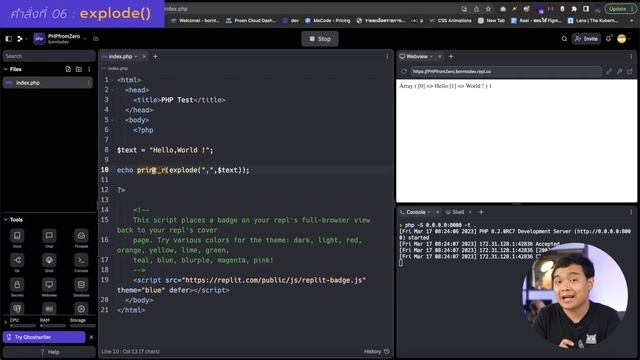This screenshot has height=360, width=640.
Task: Click the Storage usage bar
Action: pos(83,326)
